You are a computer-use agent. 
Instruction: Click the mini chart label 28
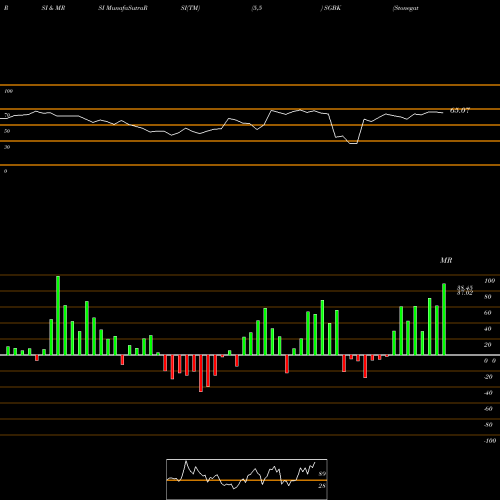pos(322,486)
